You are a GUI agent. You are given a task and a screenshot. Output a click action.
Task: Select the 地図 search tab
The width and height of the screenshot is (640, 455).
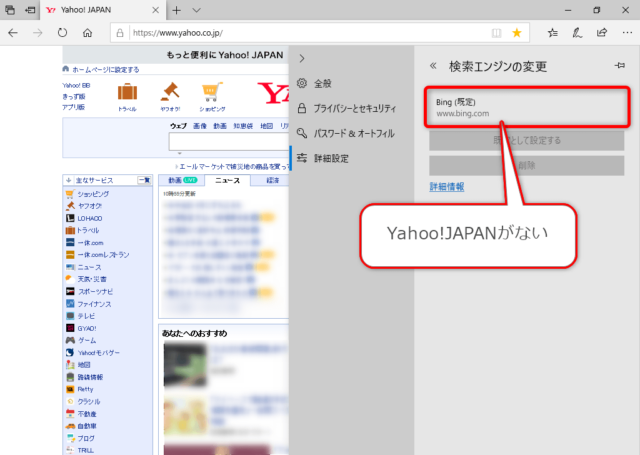(267, 126)
